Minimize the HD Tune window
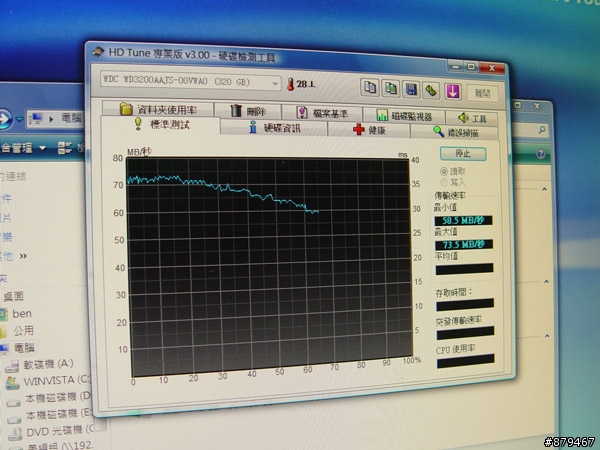The height and width of the screenshot is (450, 600). click(x=455, y=66)
